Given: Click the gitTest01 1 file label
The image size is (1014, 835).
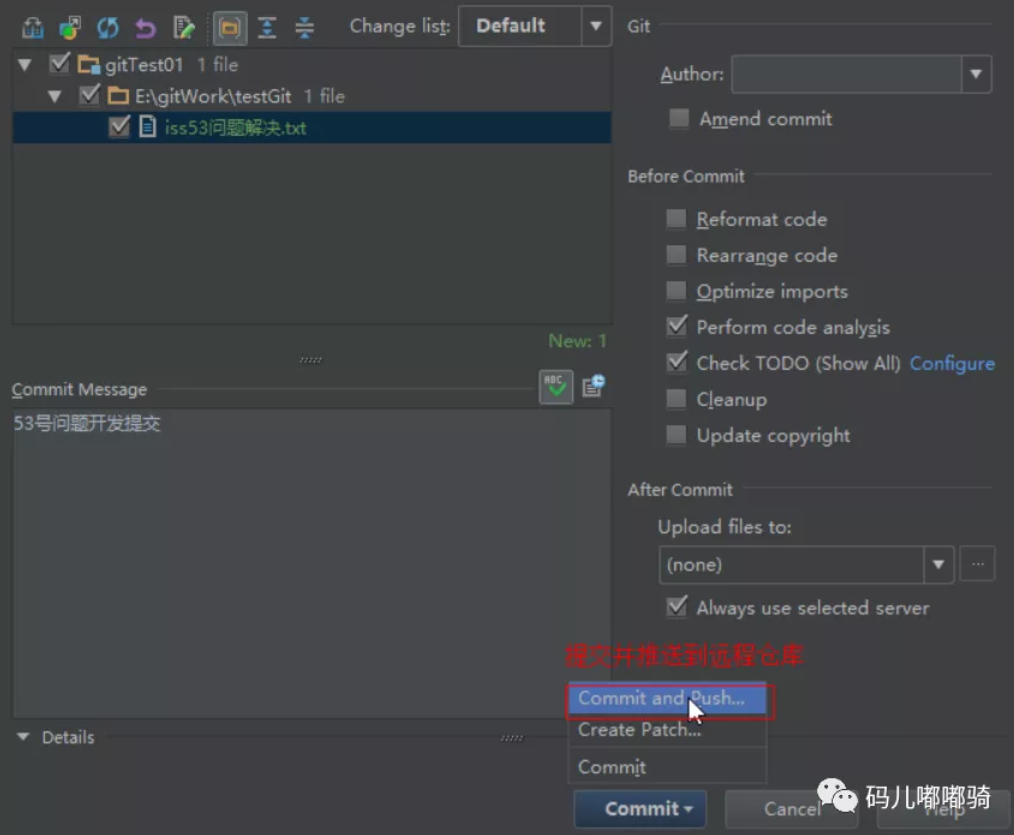Looking at the screenshot, I should [x=171, y=65].
